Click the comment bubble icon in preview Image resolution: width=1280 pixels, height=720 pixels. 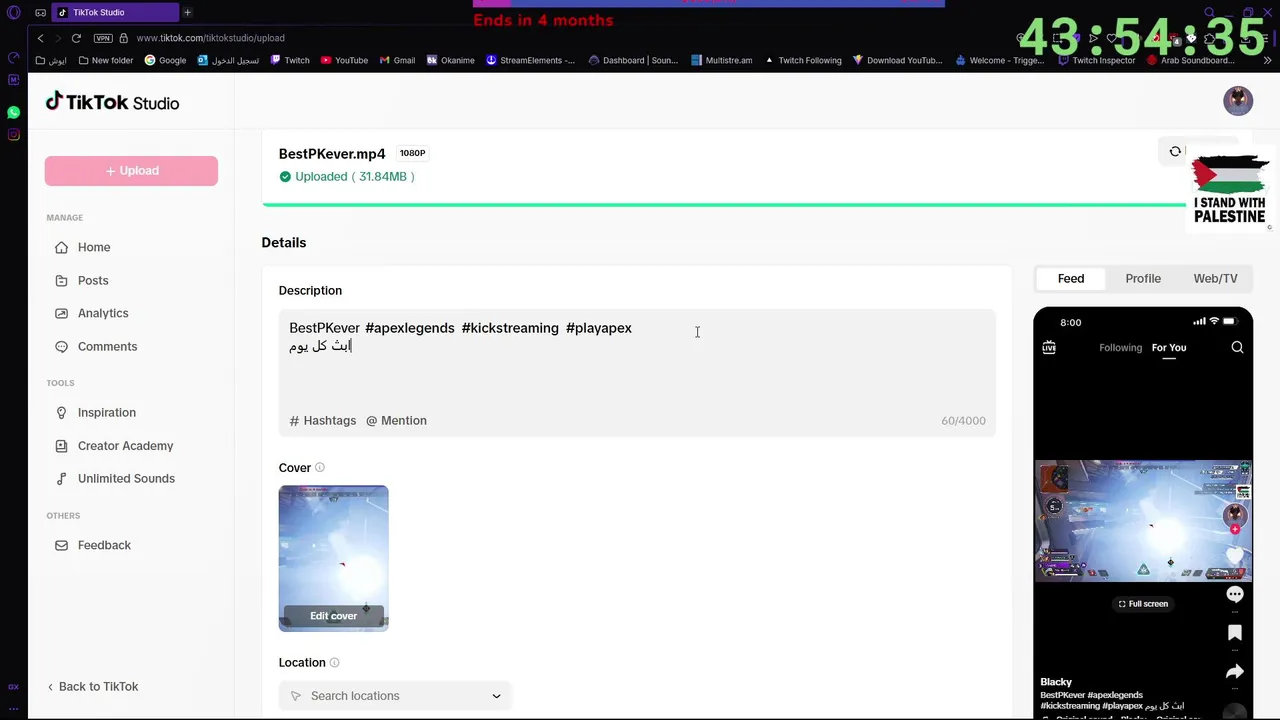(1235, 594)
